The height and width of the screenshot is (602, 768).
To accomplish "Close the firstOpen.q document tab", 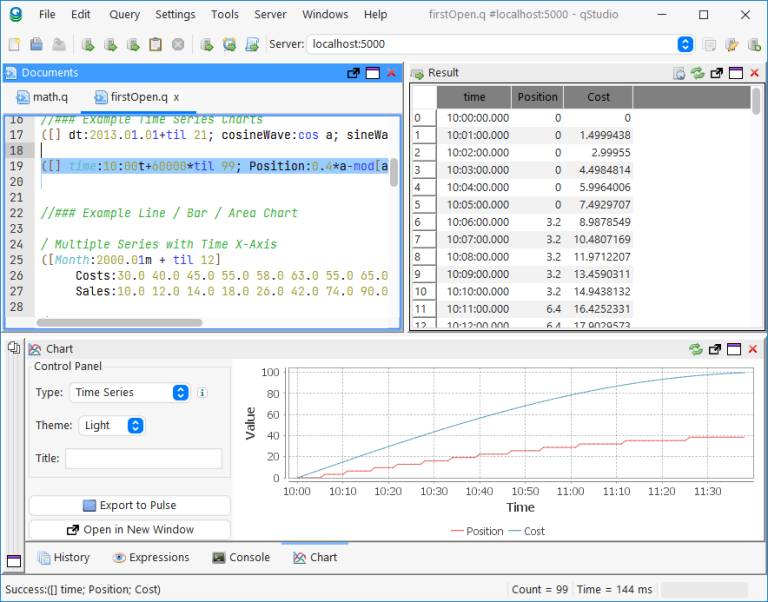I will coord(177,97).
